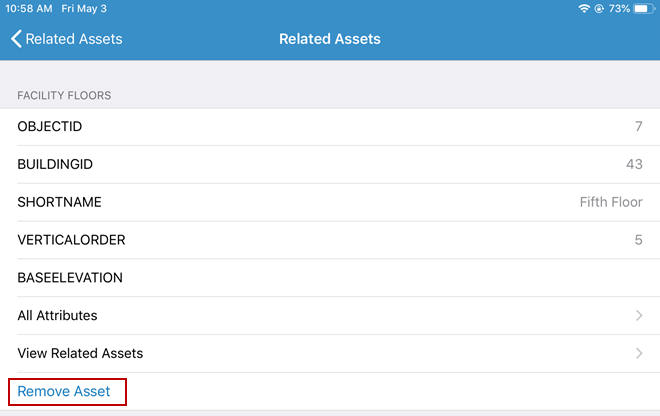Select the BUILDINGID field label

55,164
